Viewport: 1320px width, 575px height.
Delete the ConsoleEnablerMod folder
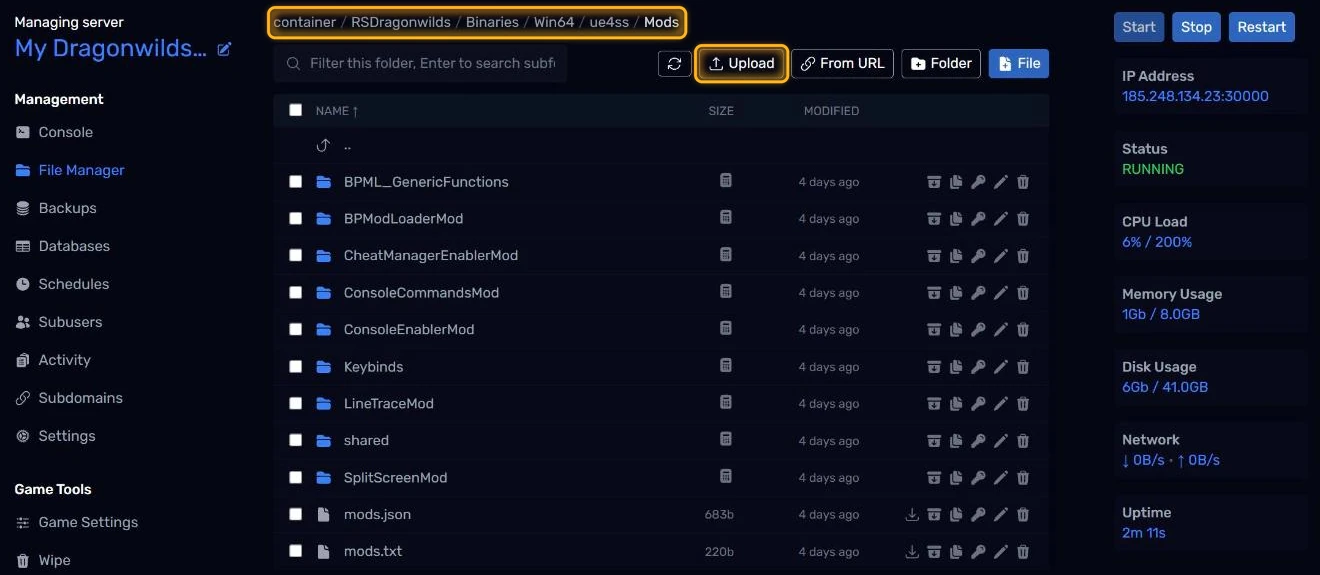click(x=1023, y=330)
